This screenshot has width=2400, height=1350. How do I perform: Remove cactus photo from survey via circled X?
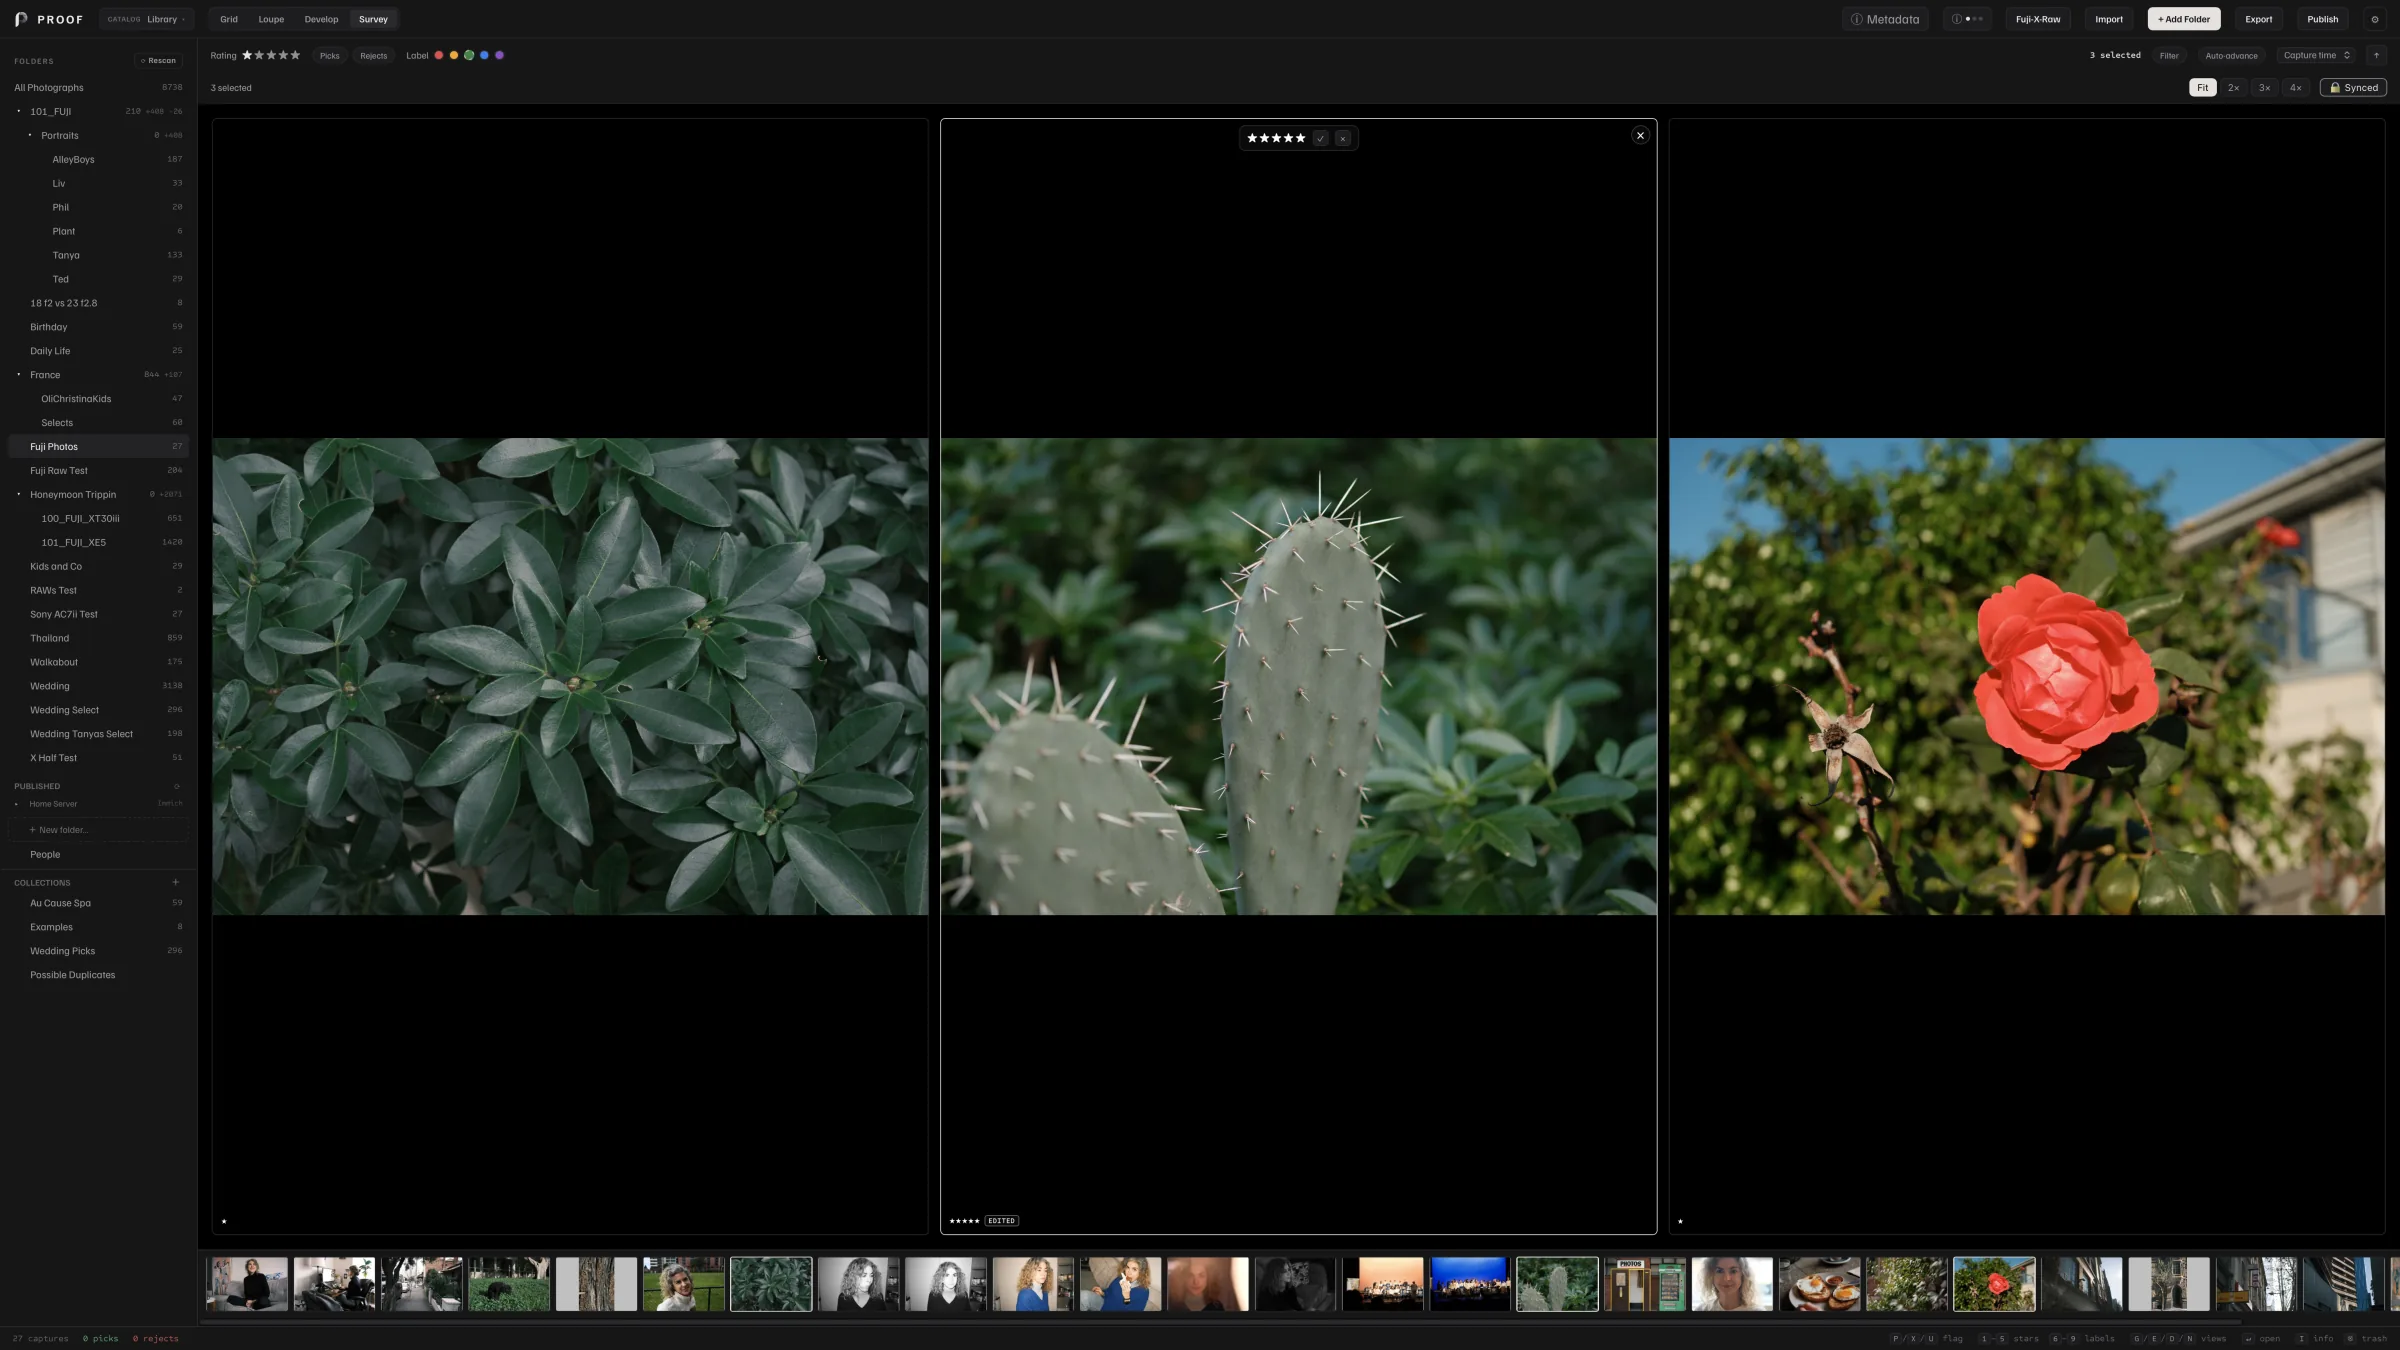(x=1640, y=135)
